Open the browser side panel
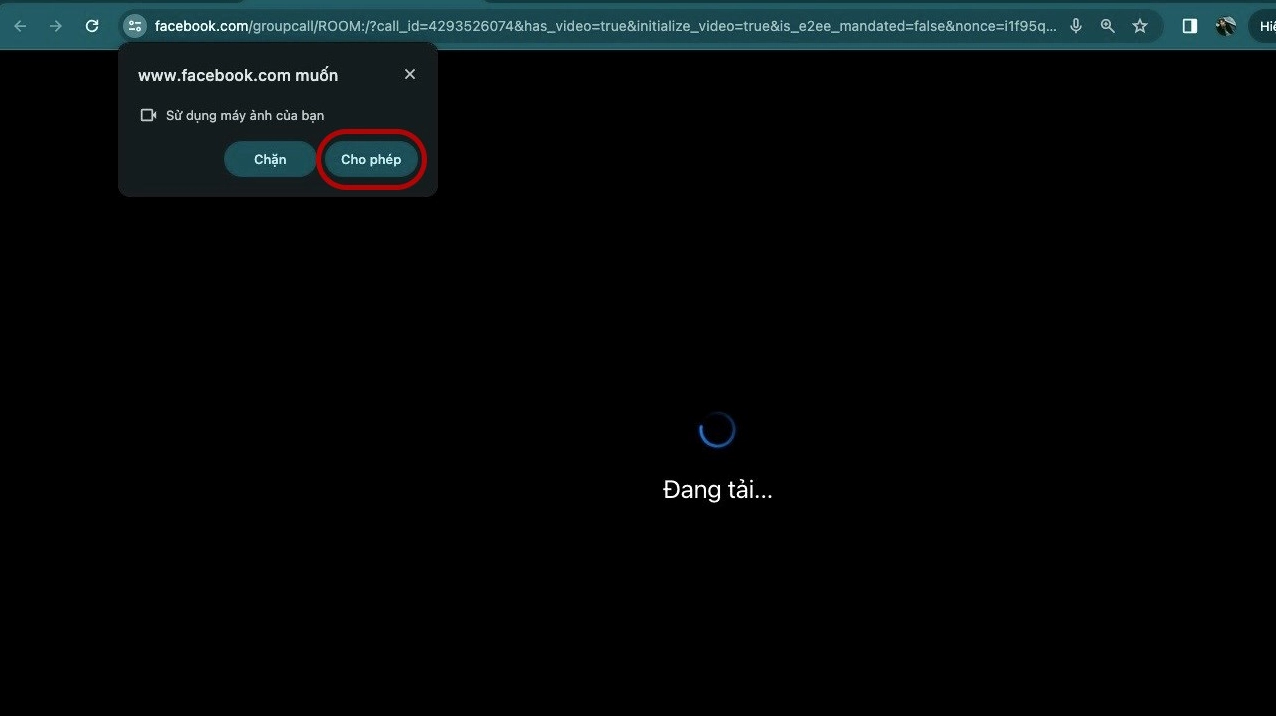This screenshot has height=716, width=1276. coord(1190,26)
